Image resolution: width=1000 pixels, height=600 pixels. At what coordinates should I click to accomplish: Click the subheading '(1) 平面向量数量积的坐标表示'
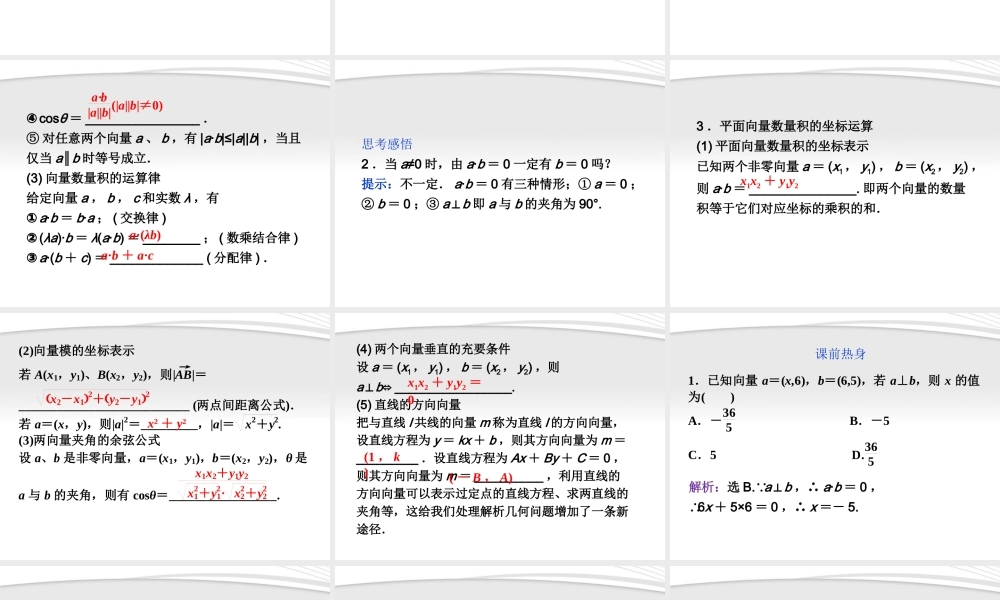(x=783, y=146)
